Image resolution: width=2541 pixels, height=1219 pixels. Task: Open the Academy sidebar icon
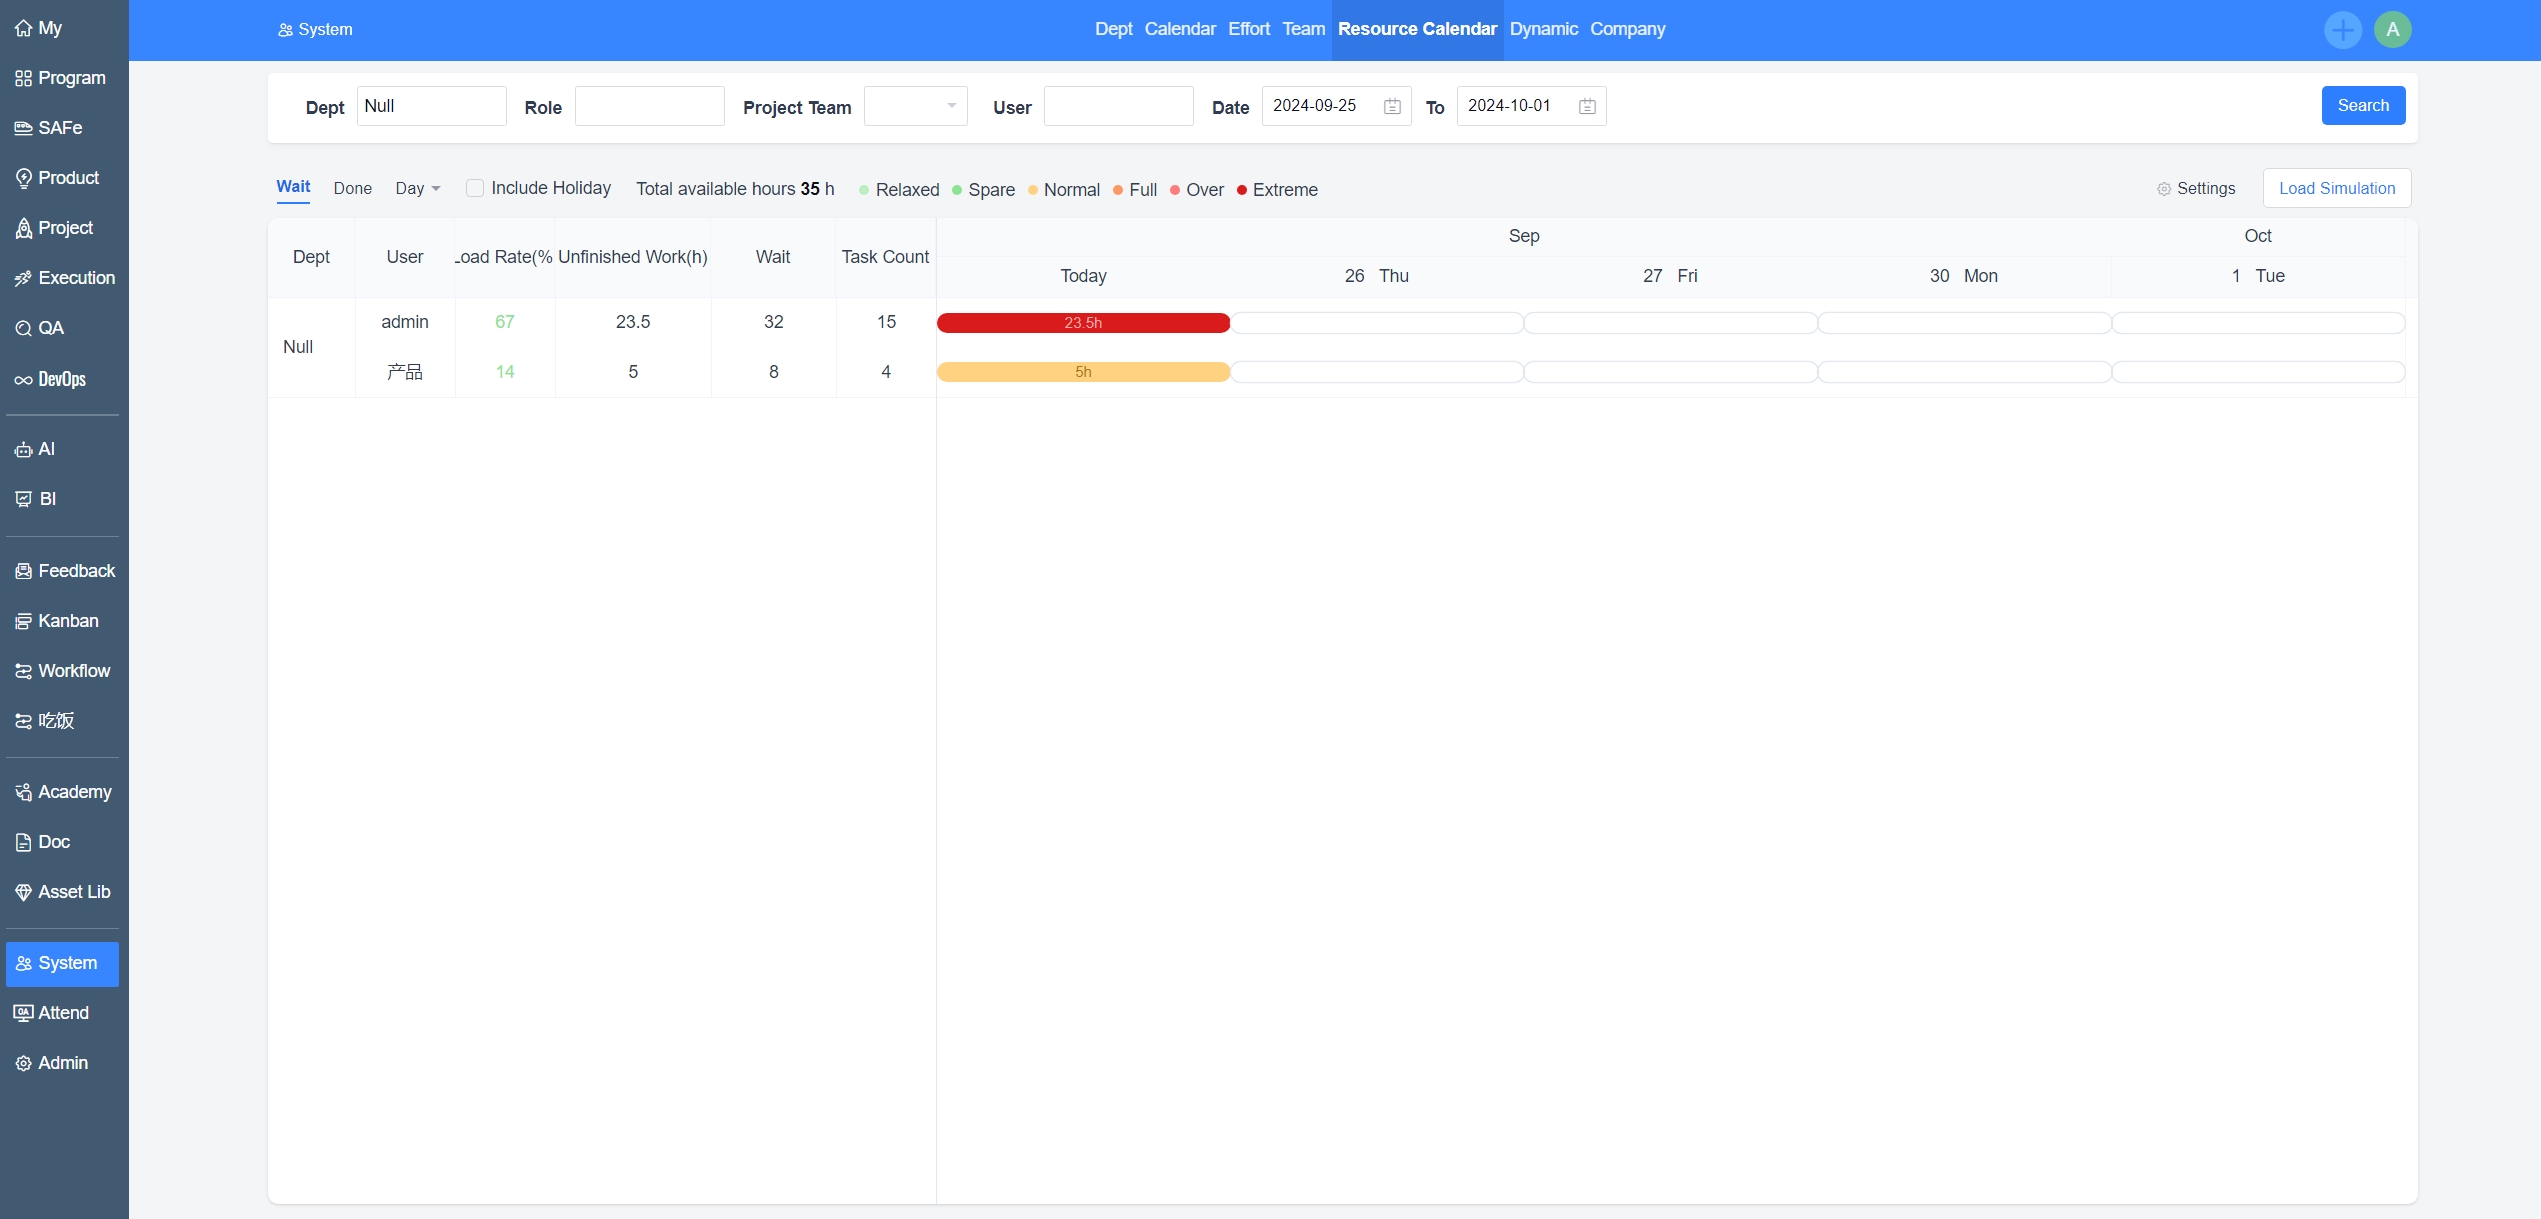click(23, 792)
